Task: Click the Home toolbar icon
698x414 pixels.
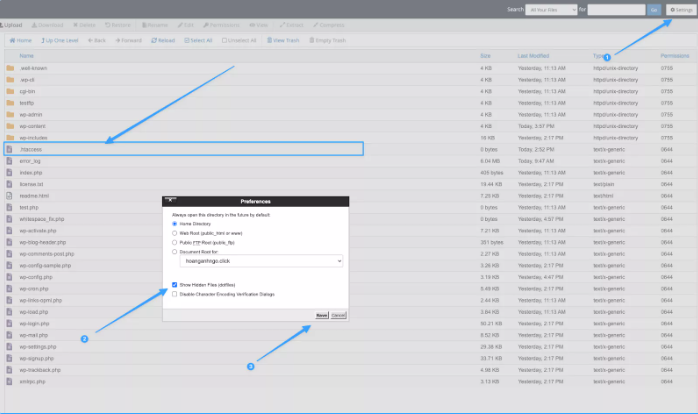Action: [20, 40]
